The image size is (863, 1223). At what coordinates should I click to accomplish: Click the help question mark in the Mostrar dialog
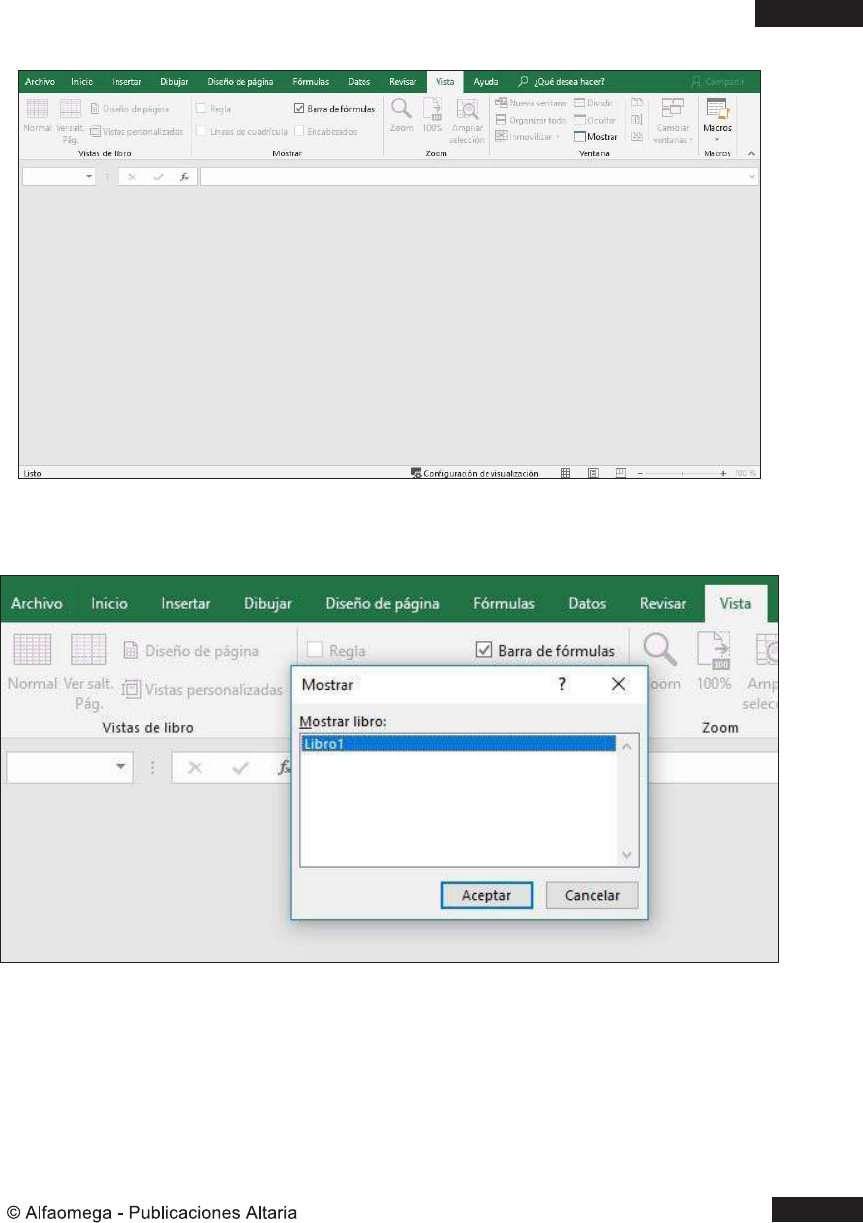(562, 684)
